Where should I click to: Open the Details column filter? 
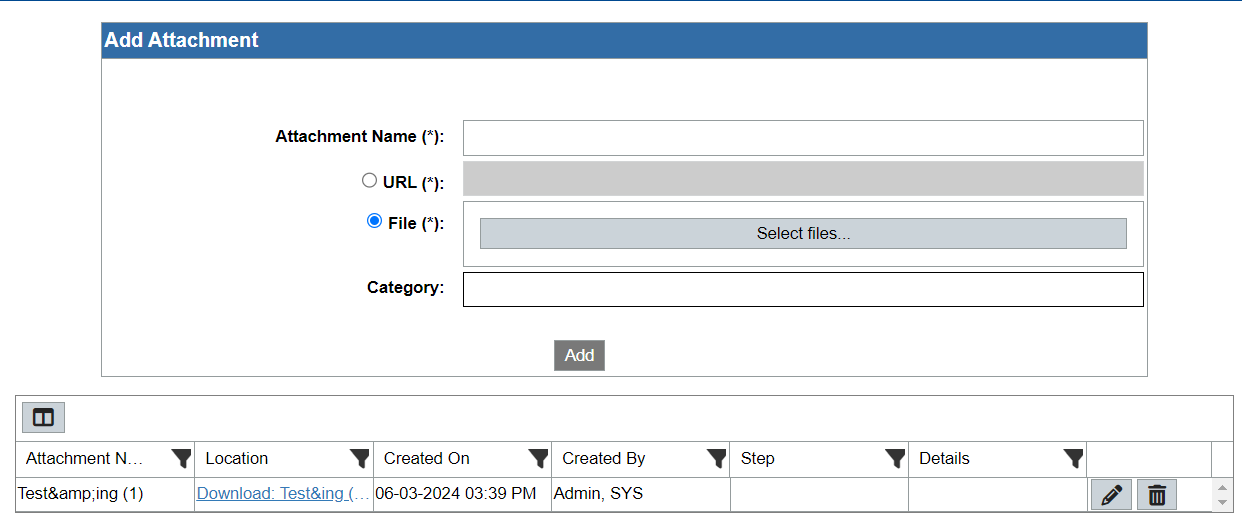click(1074, 459)
